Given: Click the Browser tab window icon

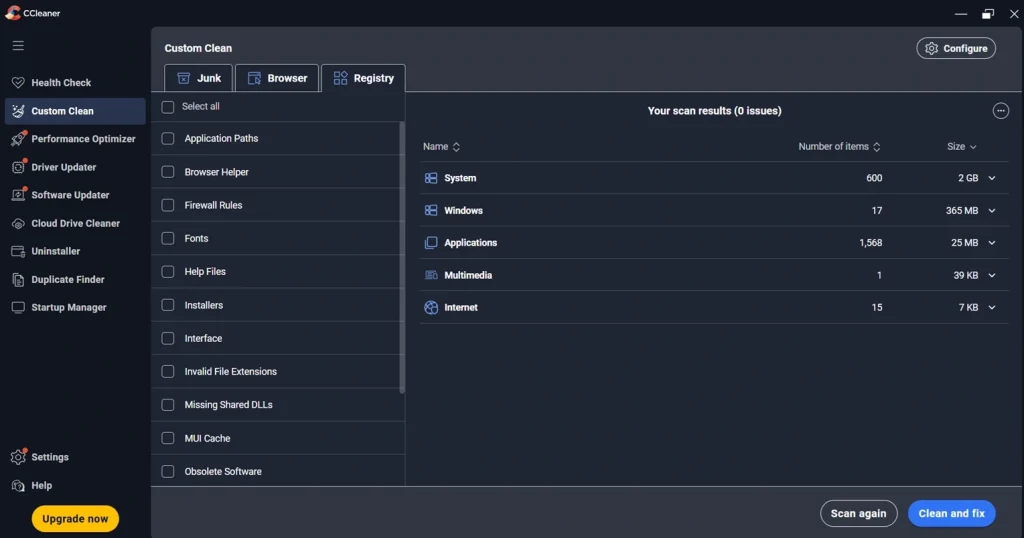Looking at the screenshot, I should click(254, 78).
